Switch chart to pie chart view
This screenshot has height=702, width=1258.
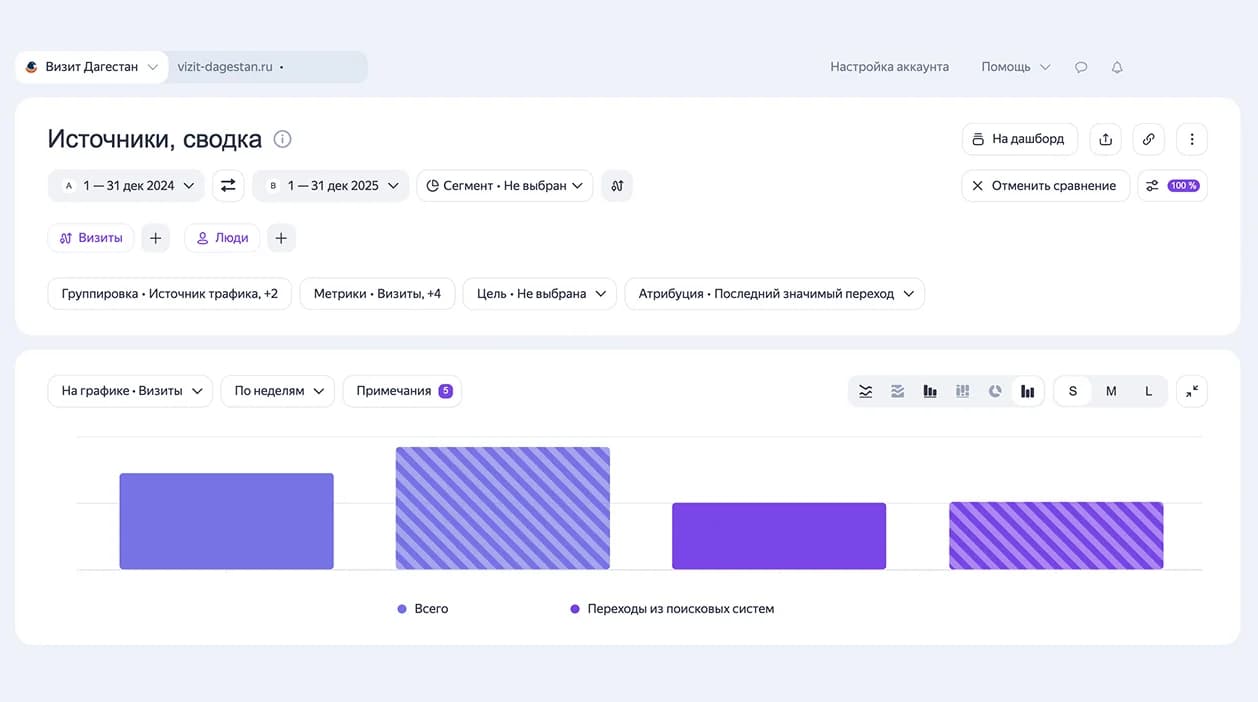tap(995, 391)
